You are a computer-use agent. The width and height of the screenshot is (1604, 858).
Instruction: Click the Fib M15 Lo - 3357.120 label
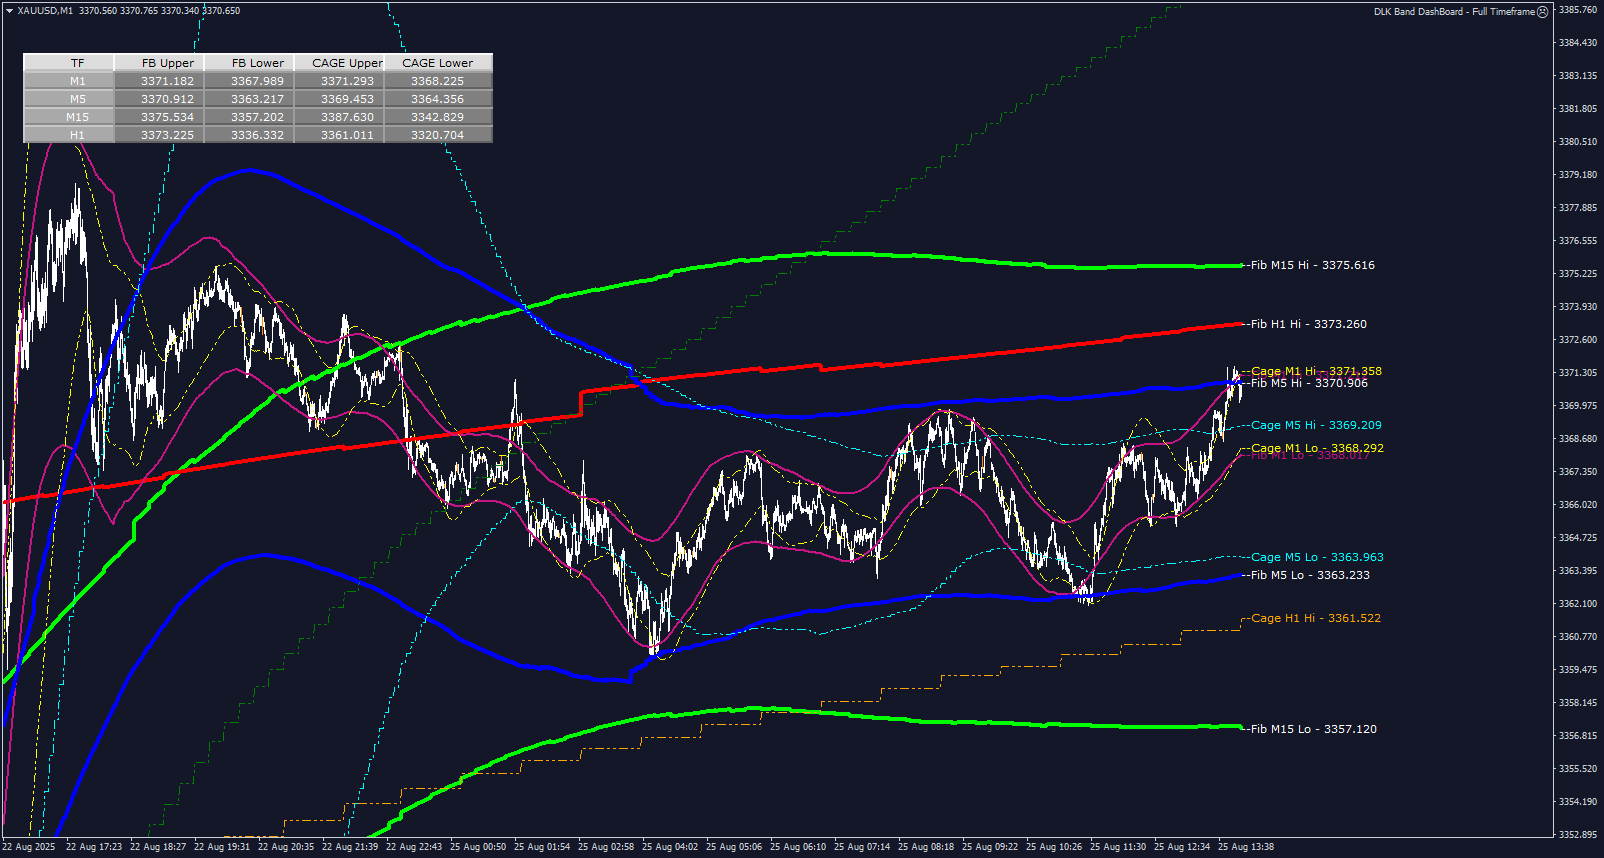tap(1313, 729)
